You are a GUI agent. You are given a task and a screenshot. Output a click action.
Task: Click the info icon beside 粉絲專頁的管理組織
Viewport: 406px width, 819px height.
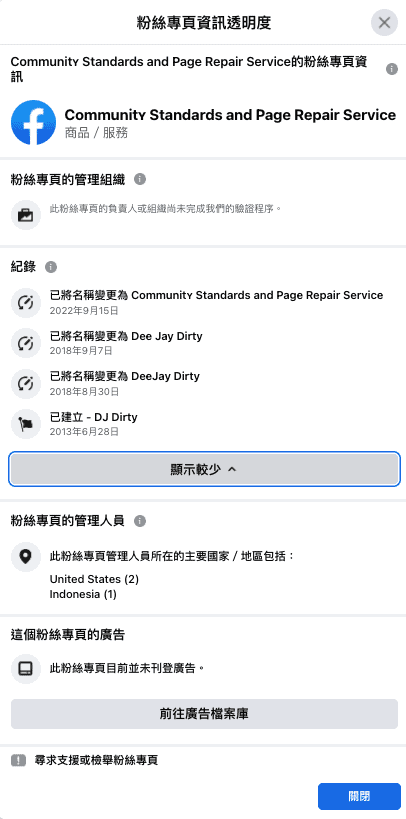pos(140,180)
